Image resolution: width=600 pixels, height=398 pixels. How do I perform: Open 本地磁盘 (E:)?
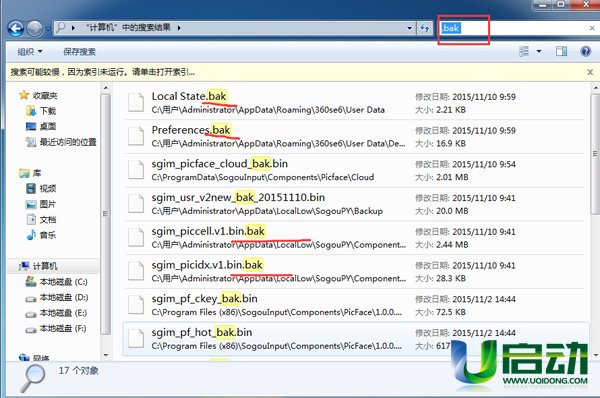click(56, 313)
